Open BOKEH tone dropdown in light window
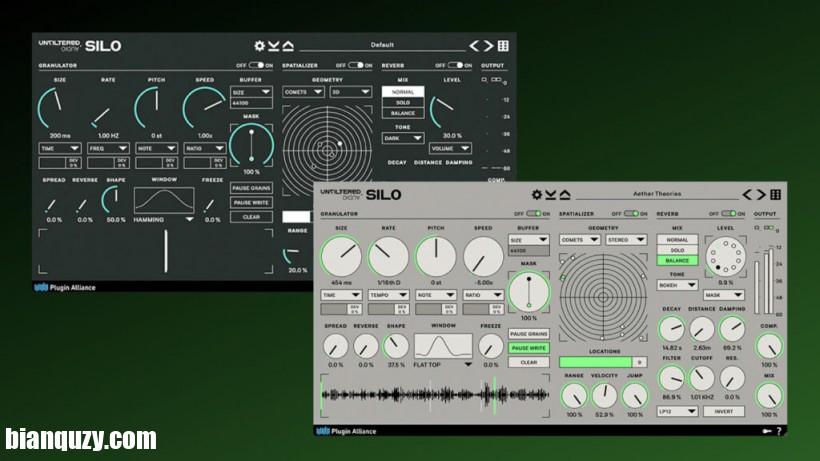The width and height of the screenshot is (820, 461). 677,285
